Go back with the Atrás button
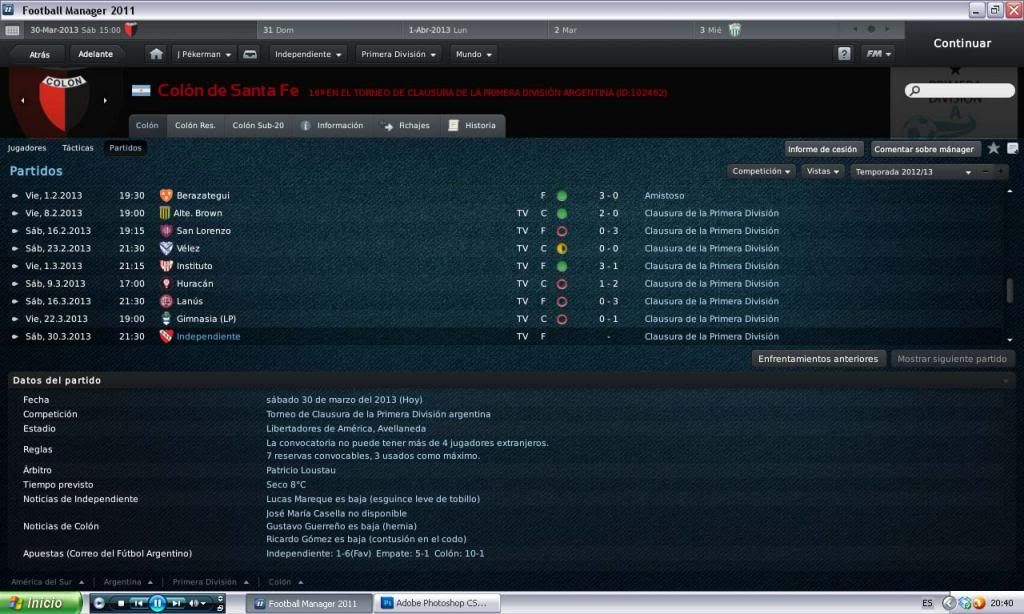The image size is (1024, 614). pyautogui.click(x=39, y=54)
